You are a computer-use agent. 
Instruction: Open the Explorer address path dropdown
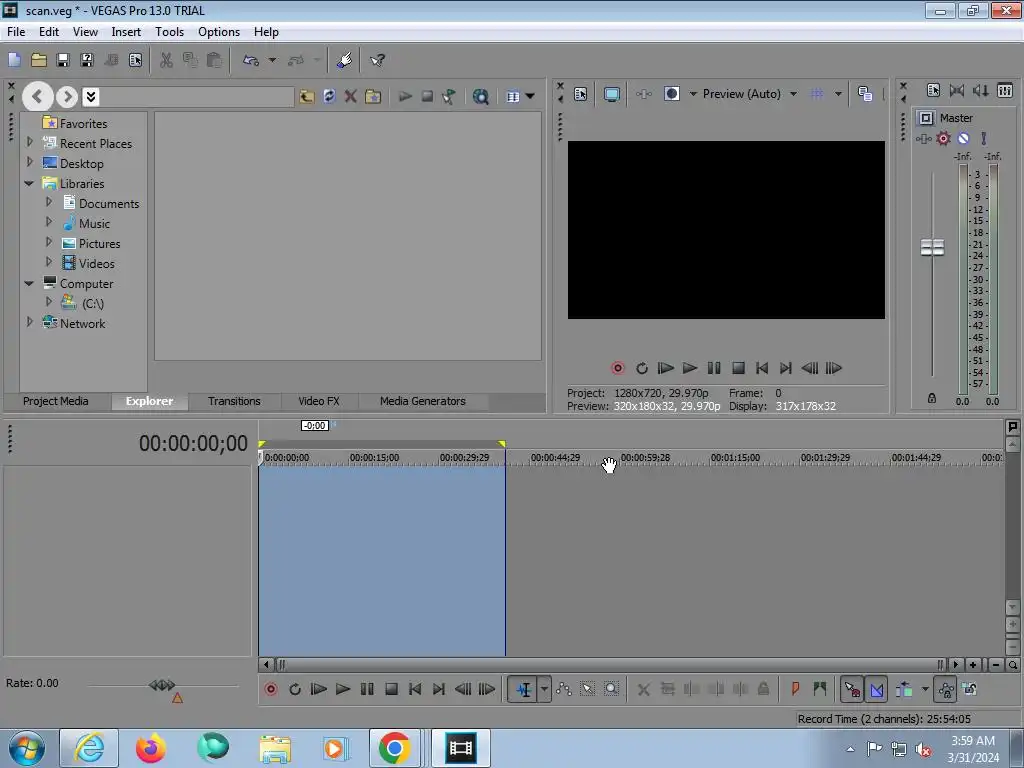coord(91,97)
